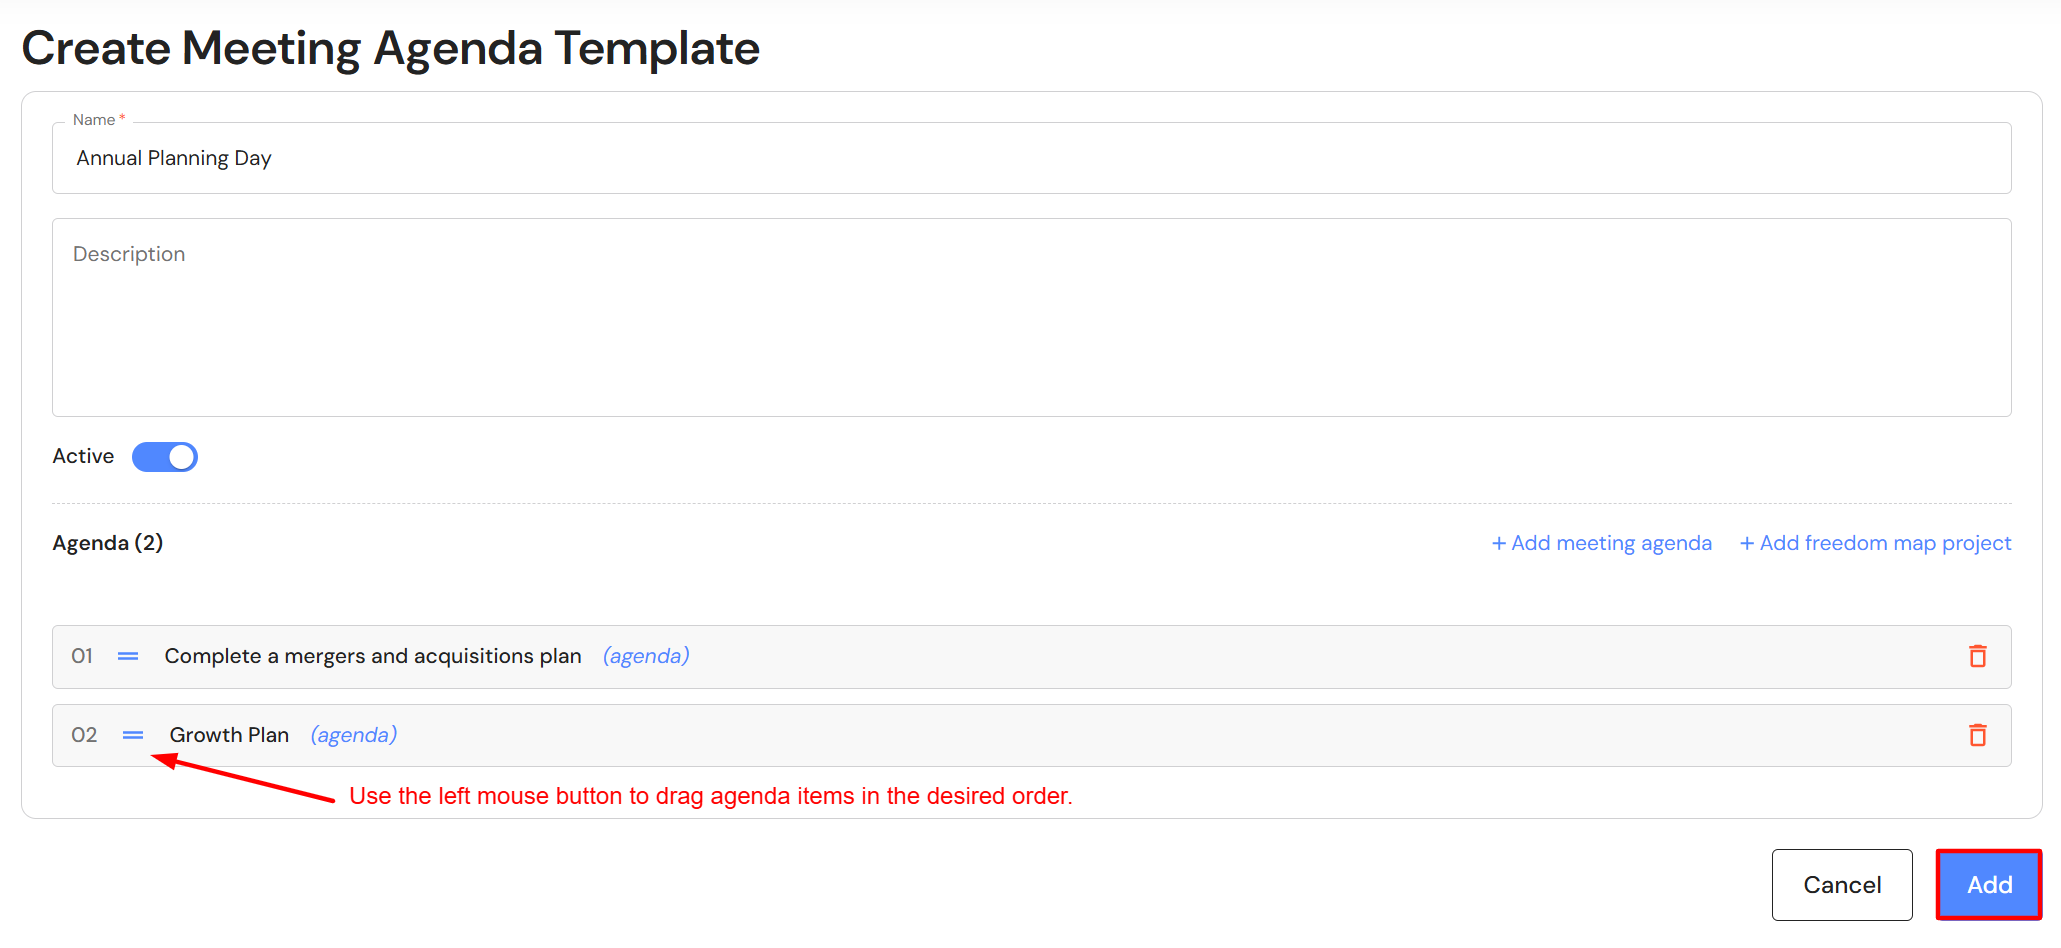Remove the Growth Plan agenda item

click(1977, 735)
